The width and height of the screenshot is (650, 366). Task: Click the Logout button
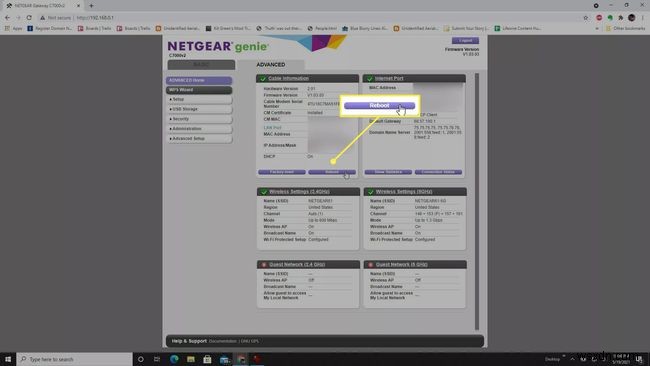465,40
